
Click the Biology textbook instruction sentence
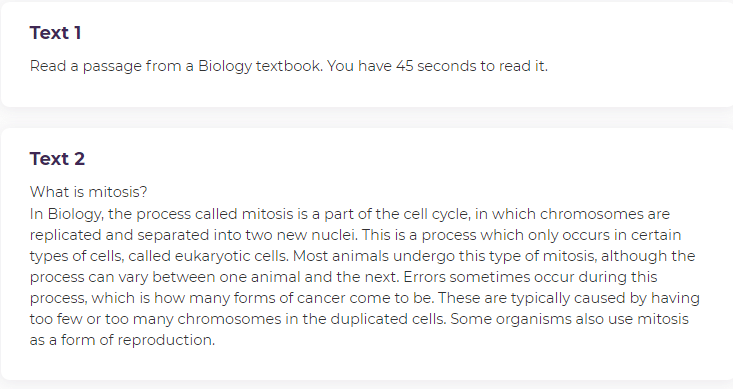point(288,66)
